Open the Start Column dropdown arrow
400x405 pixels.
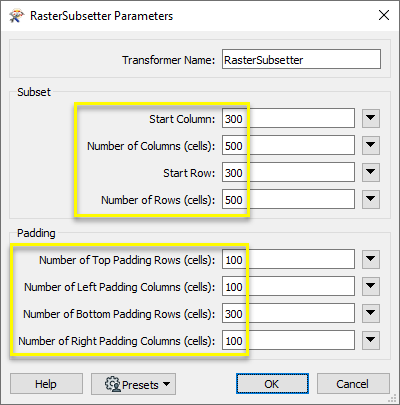click(x=371, y=118)
